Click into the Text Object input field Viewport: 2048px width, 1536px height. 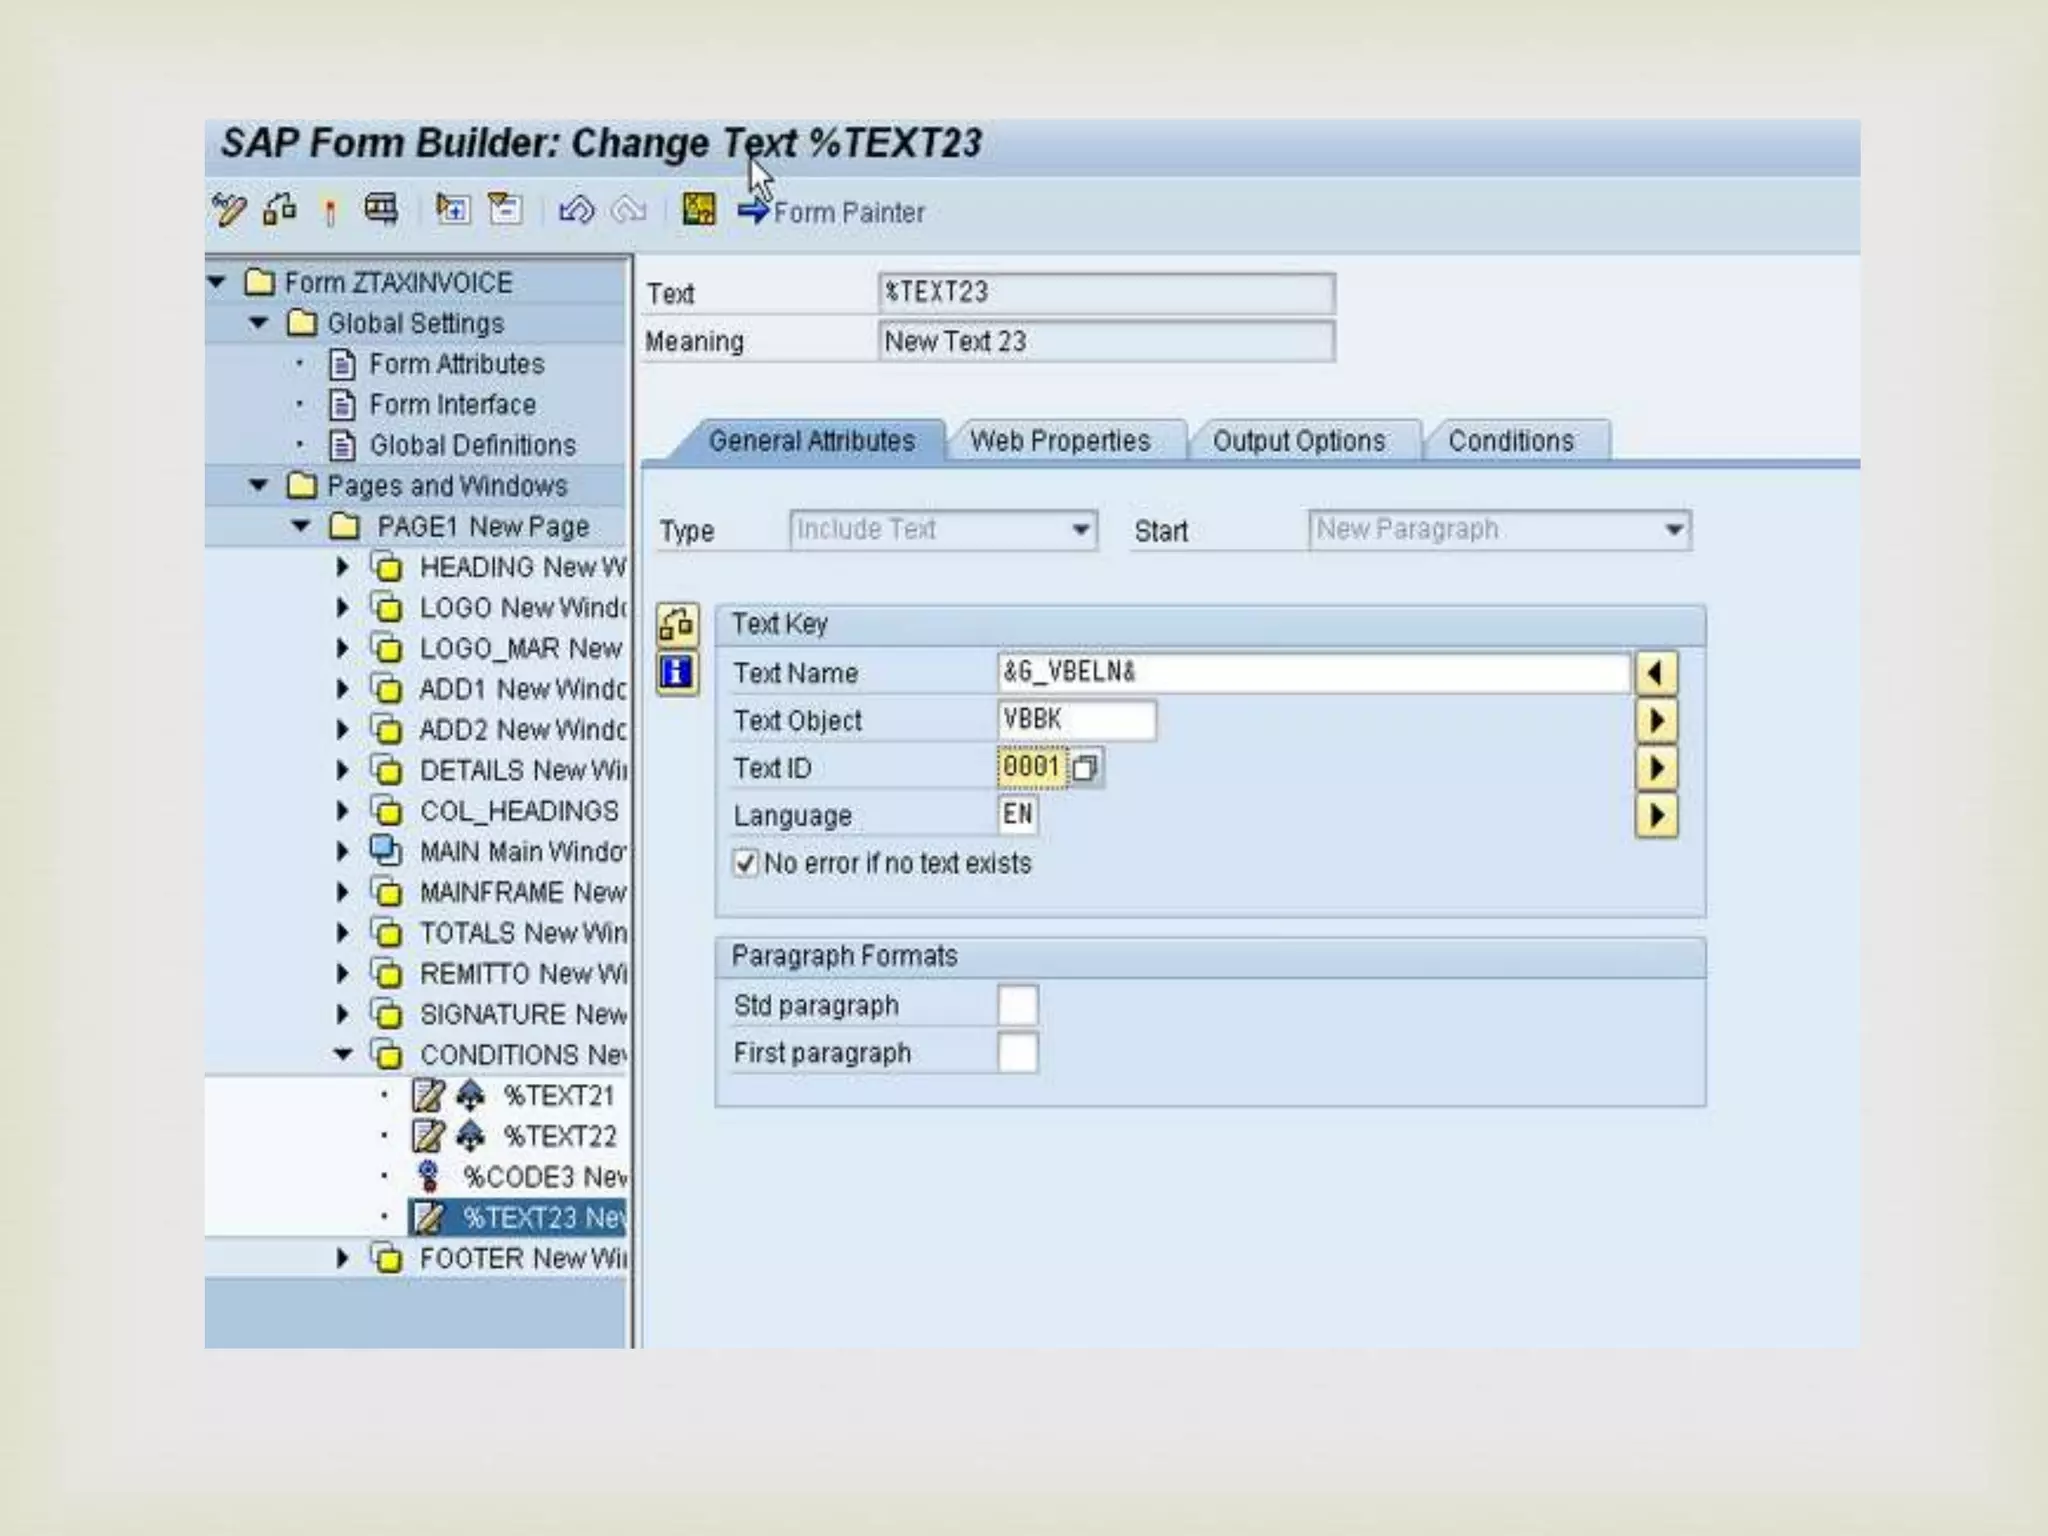tap(1076, 720)
